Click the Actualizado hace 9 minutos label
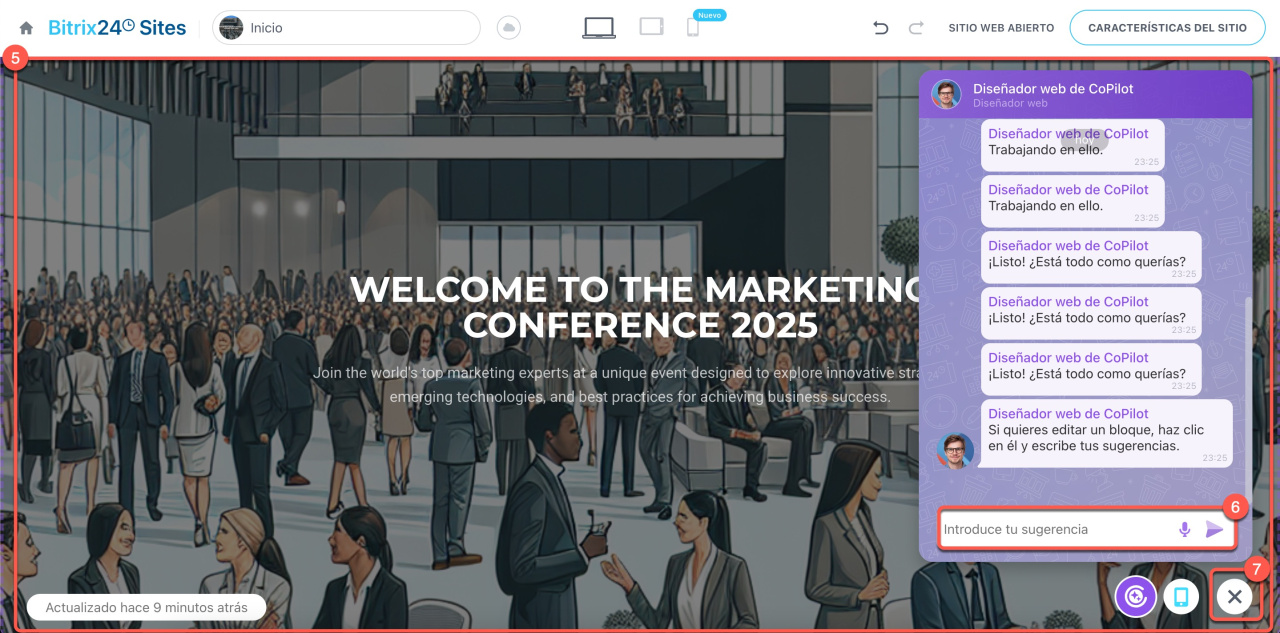Image resolution: width=1280 pixels, height=633 pixels. click(x=146, y=607)
